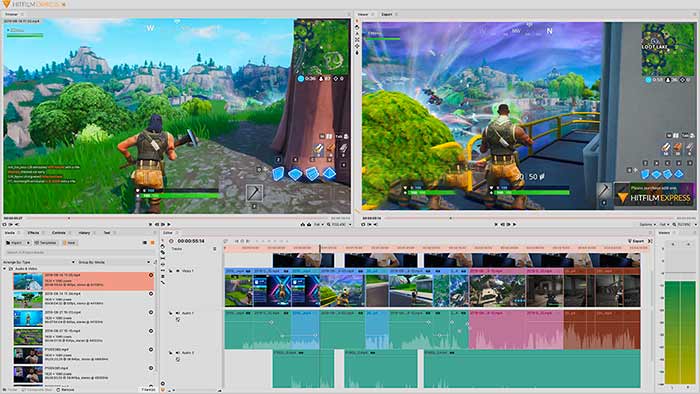Click the Templates button
Viewport: 700px width, 394px height.
46,243
